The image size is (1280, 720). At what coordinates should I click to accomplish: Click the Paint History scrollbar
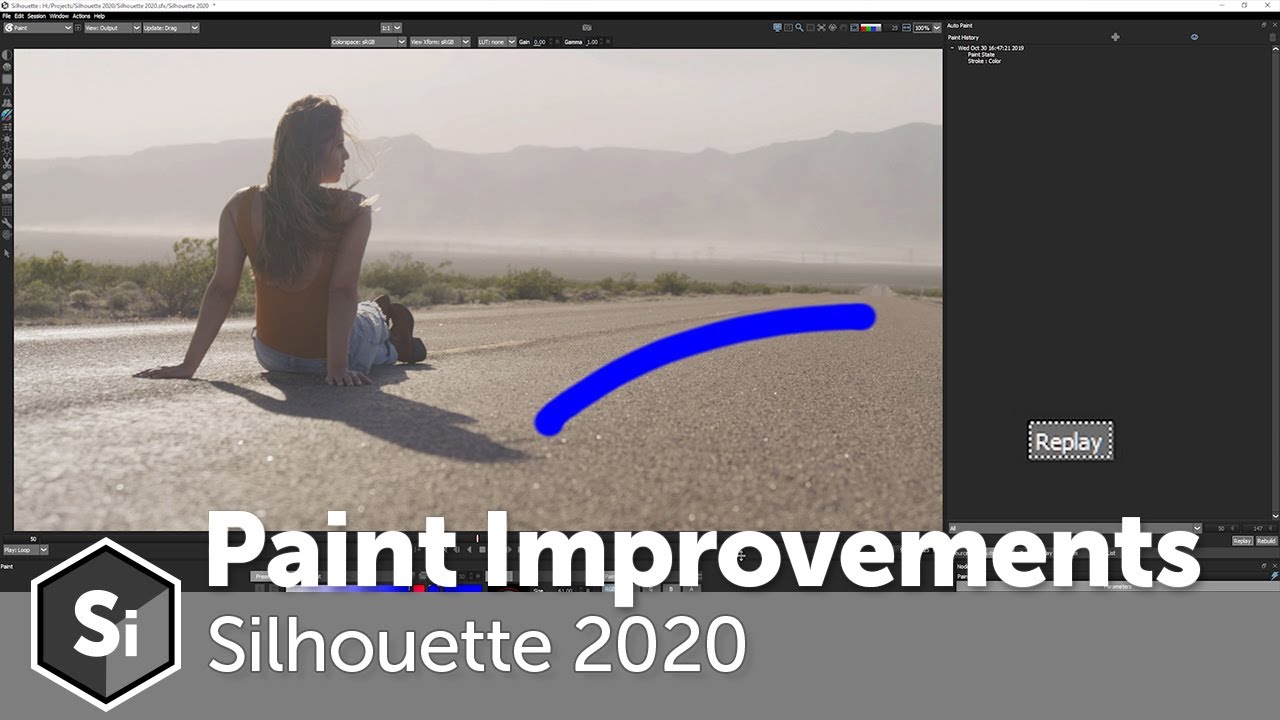pyautogui.click(x=1275, y=283)
